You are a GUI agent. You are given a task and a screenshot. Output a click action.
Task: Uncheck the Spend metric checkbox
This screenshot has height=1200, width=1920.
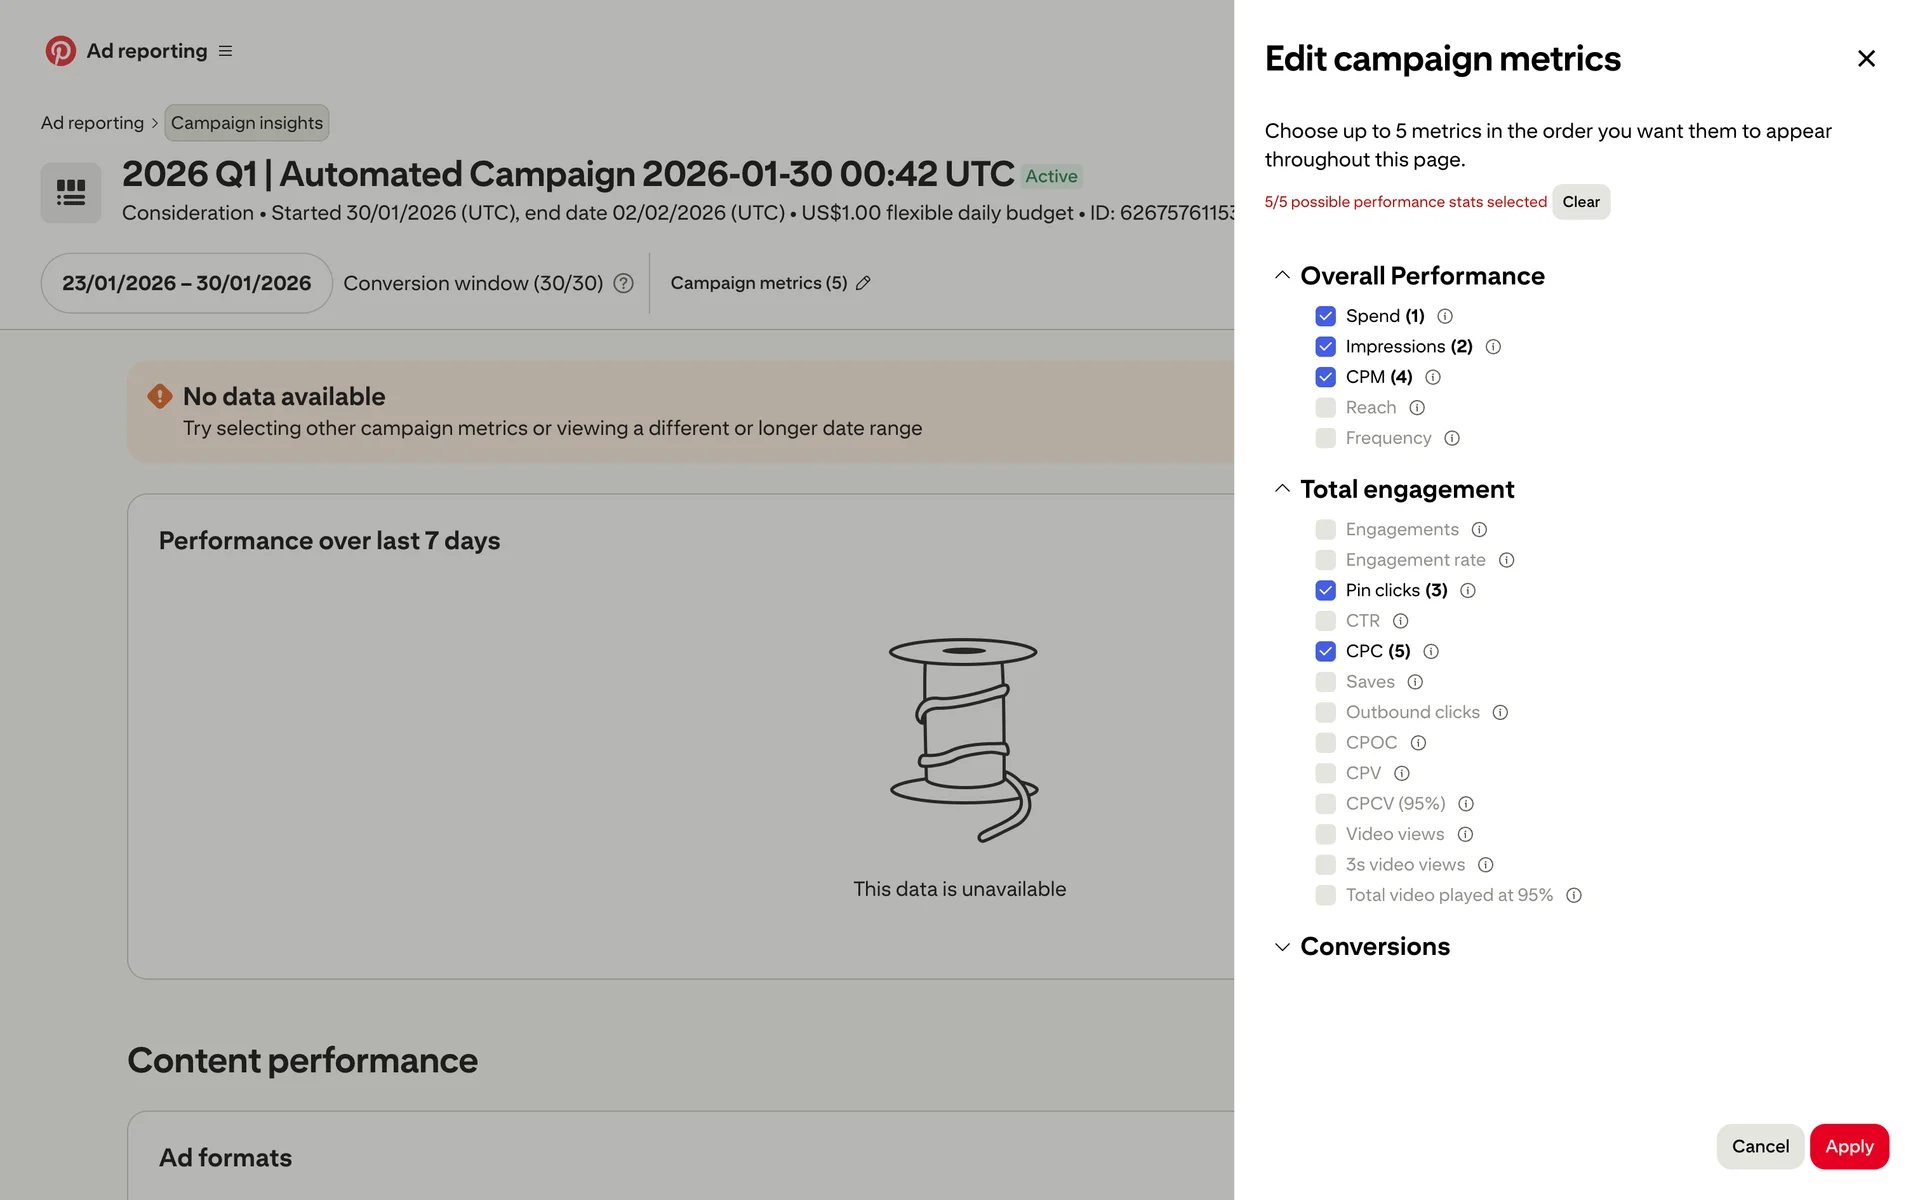pyautogui.click(x=1325, y=316)
